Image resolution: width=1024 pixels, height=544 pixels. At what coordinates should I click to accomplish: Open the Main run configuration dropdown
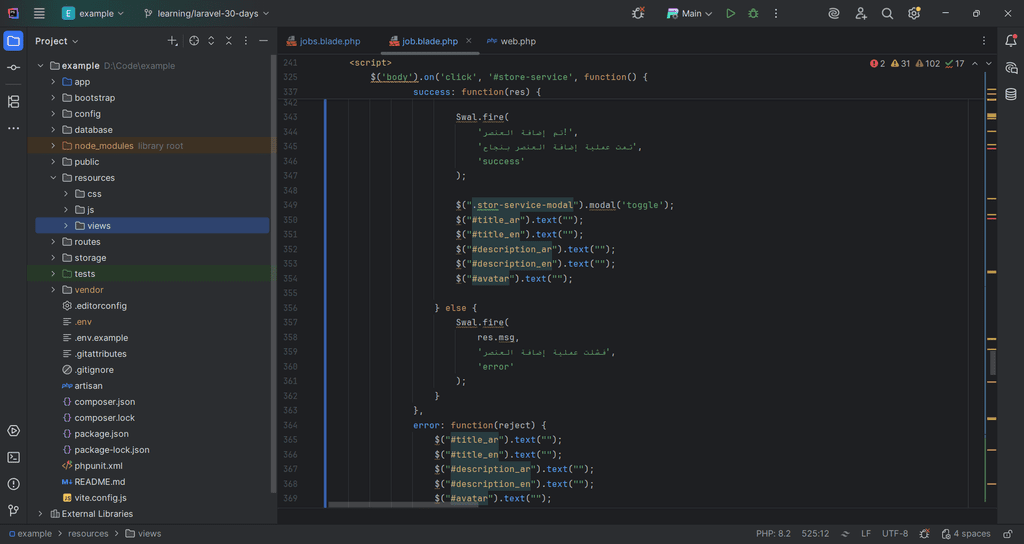pyautogui.click(x=690, y=14)
